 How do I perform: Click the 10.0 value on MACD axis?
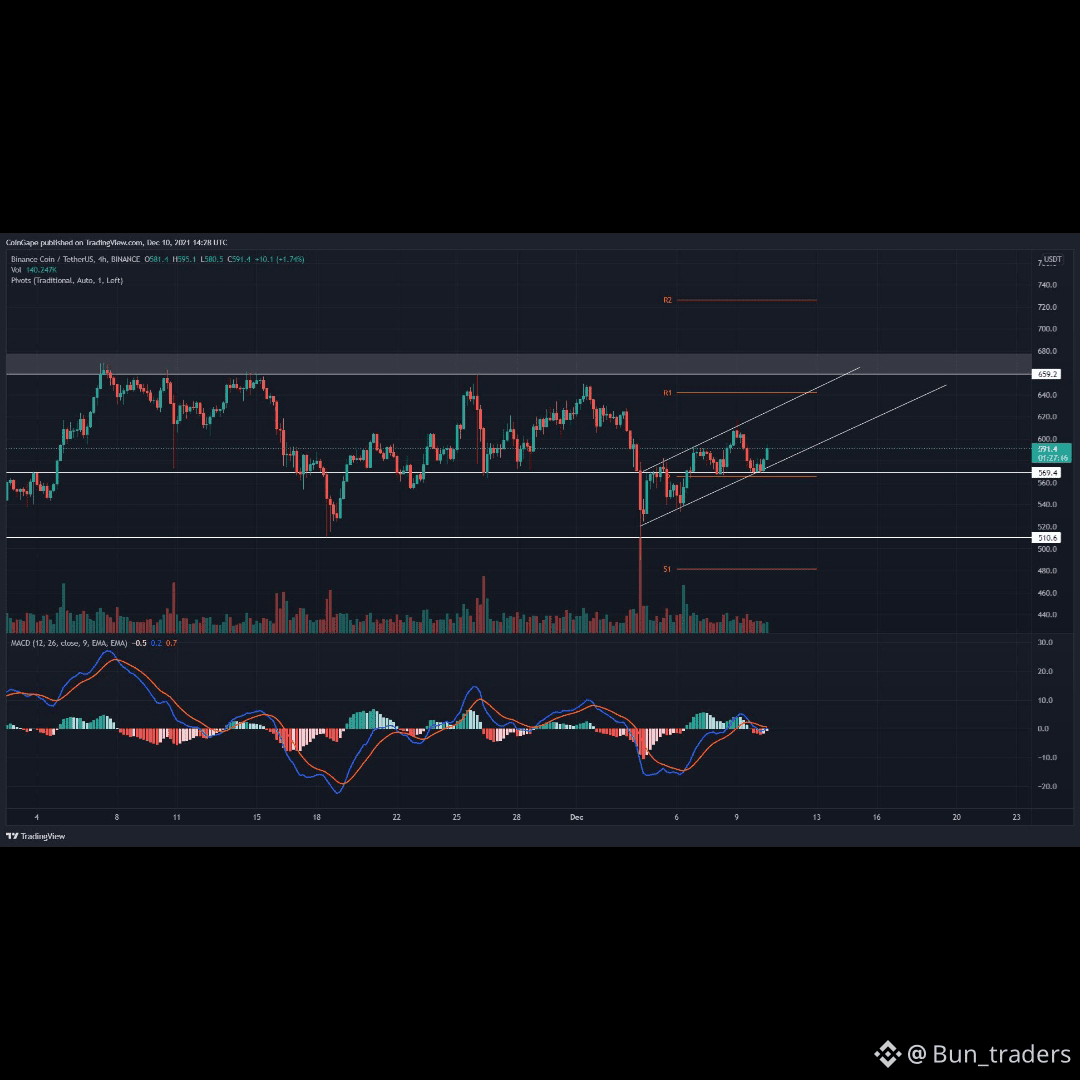point(1045,700)
